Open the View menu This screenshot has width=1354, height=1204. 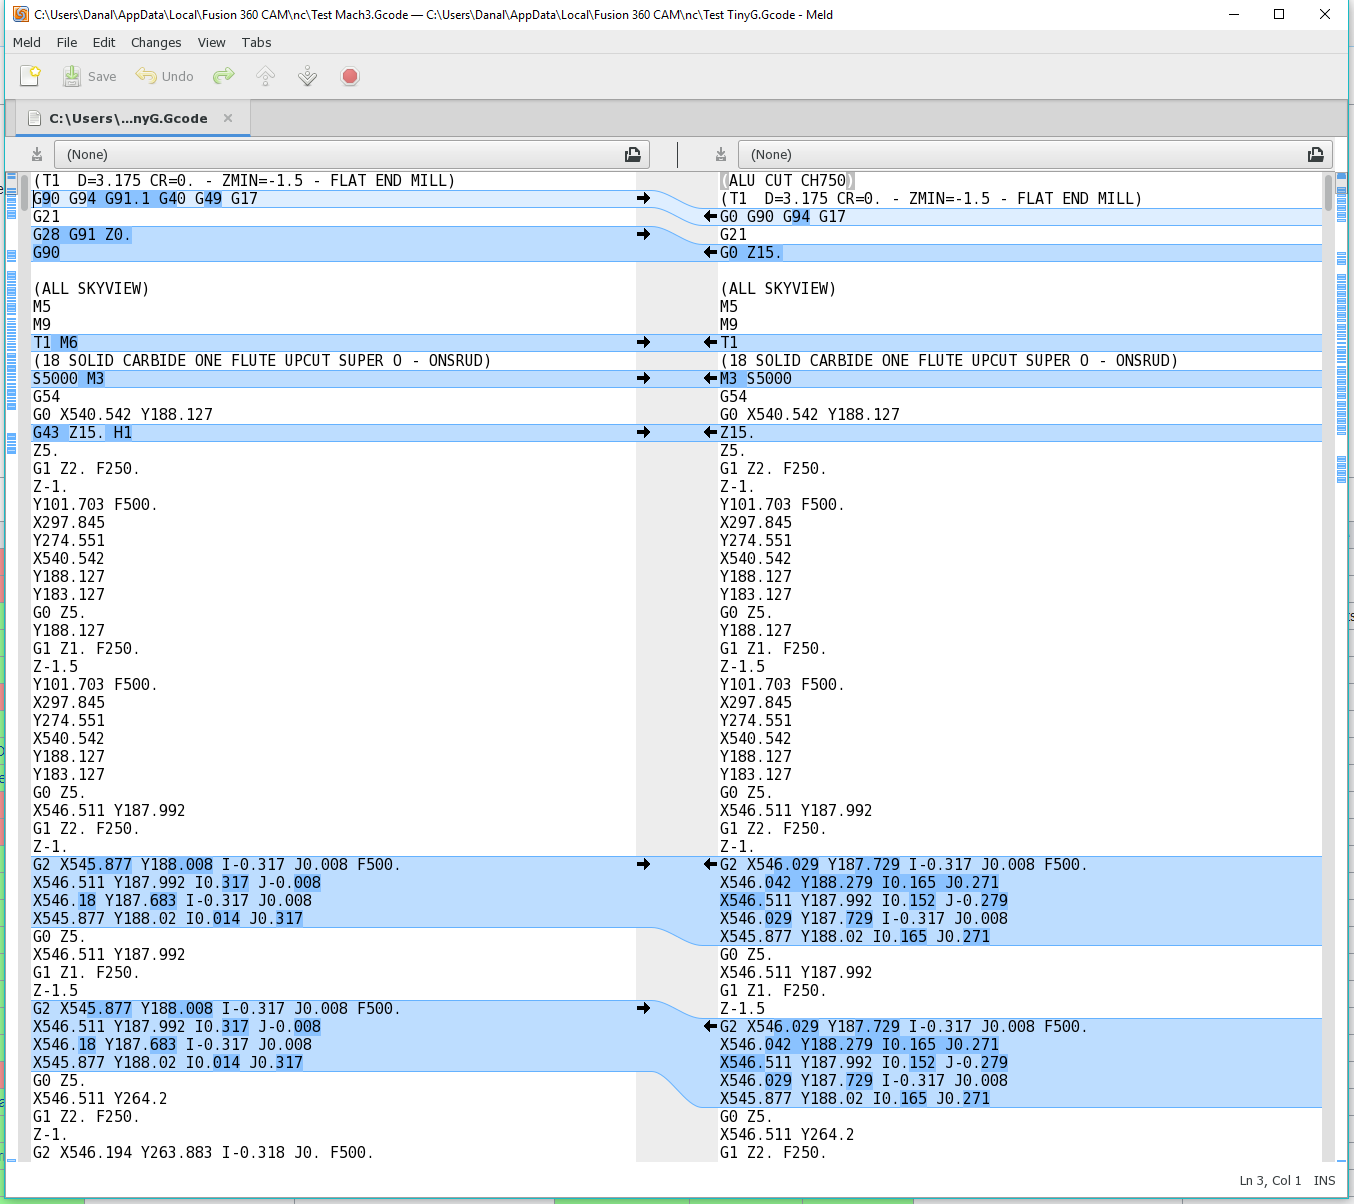[x=211, y=42]
